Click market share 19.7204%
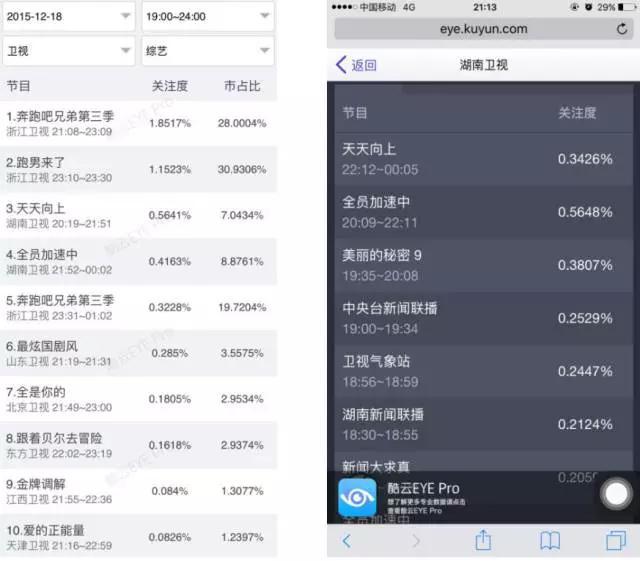The image size is (640, 561). coord(242,307)
